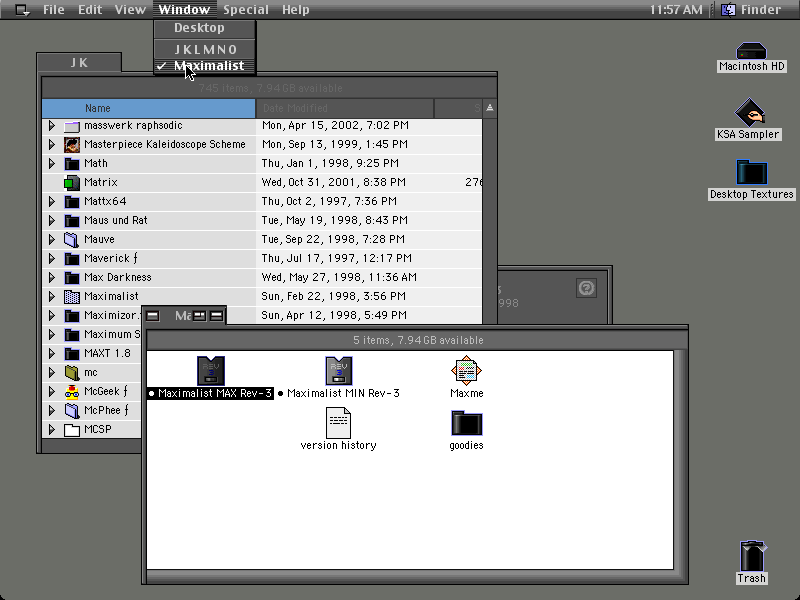Choose Desktop in Window menu
Viewport: 800px width, 600px height.
204,28
